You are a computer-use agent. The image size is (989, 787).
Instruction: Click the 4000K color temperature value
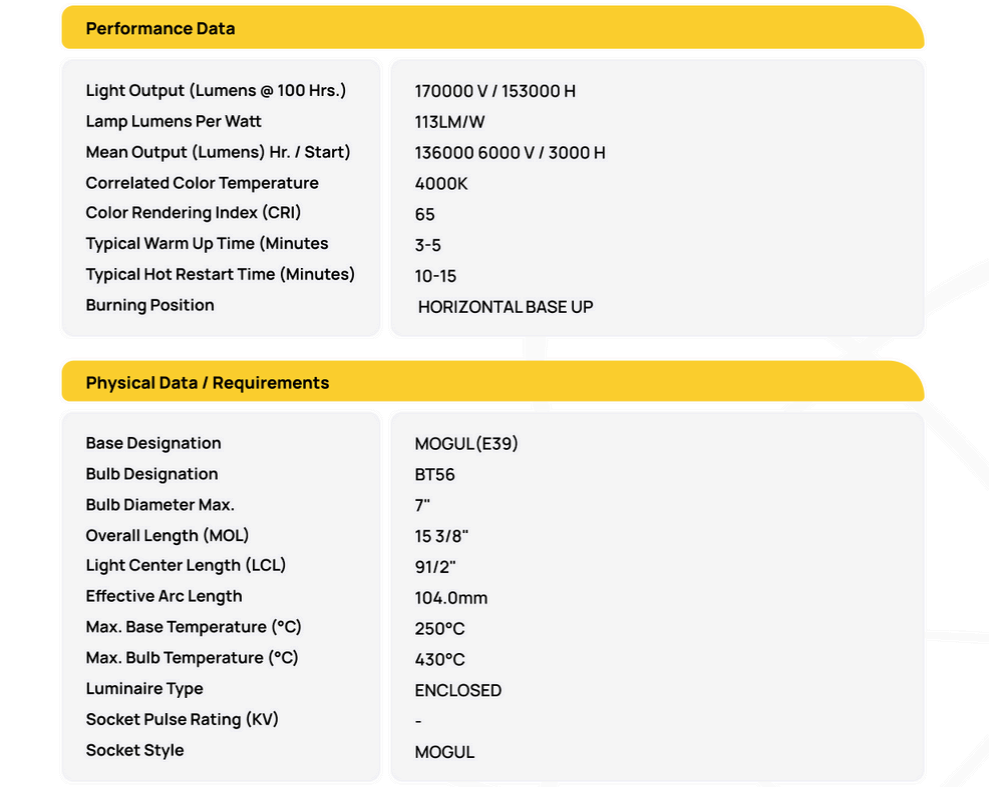(441, 184)
